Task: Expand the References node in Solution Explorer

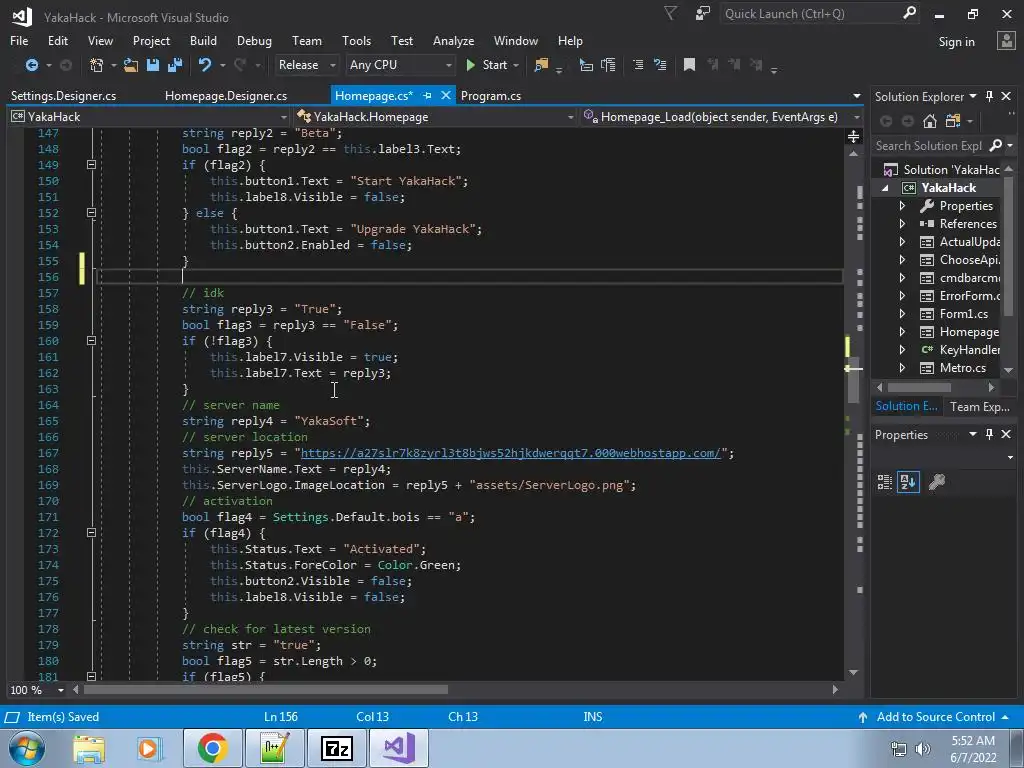Action: click(x=902, y=223)
